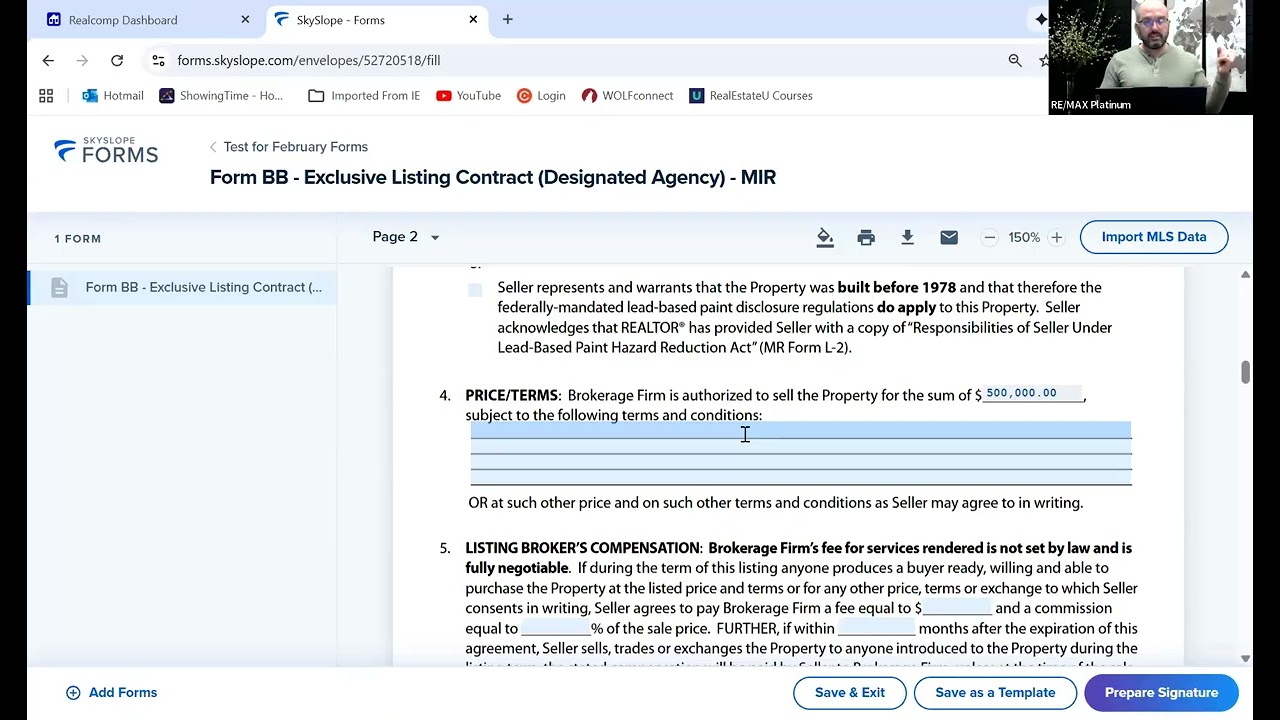Click Save & Exit
1280x720 pixels.
[850, 693]
